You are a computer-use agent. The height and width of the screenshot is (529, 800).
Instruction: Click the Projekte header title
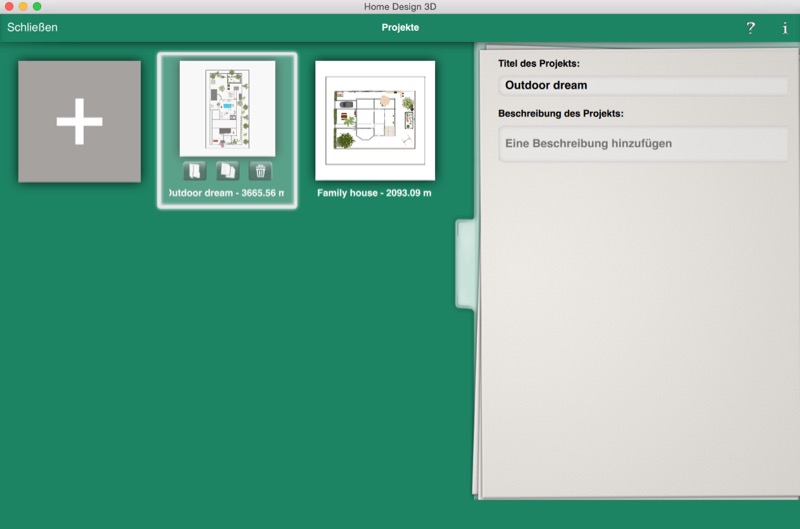(400, 28)
